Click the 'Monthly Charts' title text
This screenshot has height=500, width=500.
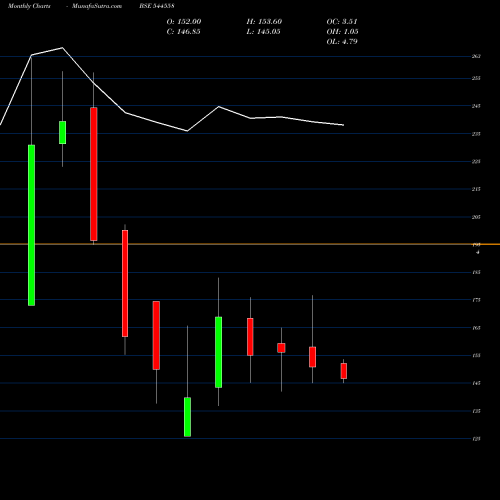pos(29,6)
